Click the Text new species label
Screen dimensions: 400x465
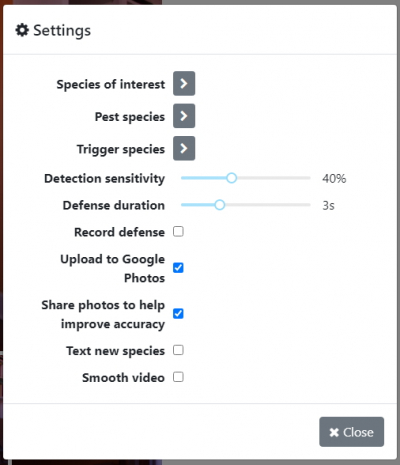point(115,351)
